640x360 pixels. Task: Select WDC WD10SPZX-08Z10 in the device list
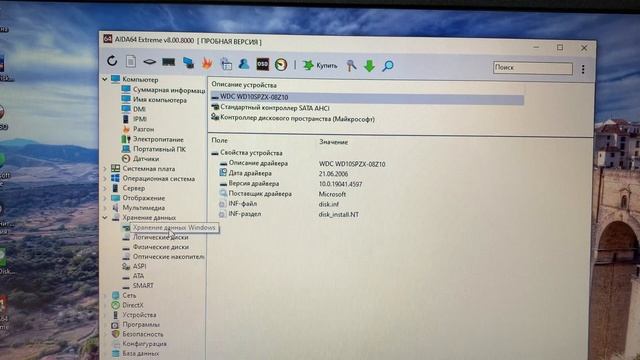tap(367, 98)
